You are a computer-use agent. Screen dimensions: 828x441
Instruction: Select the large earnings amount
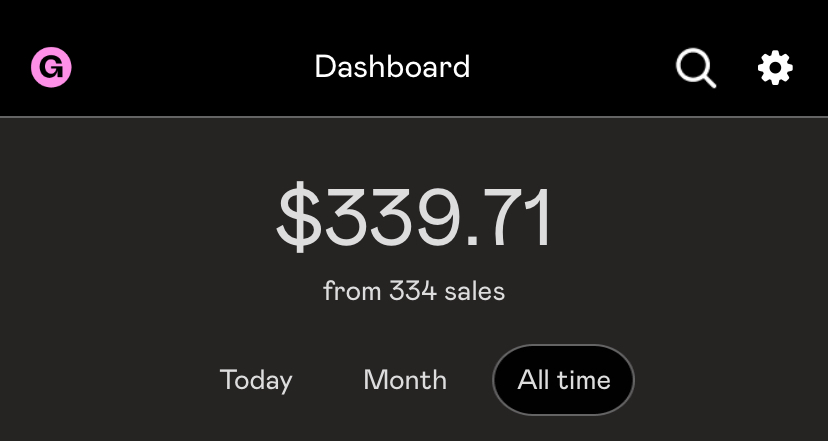click(414, 219)
